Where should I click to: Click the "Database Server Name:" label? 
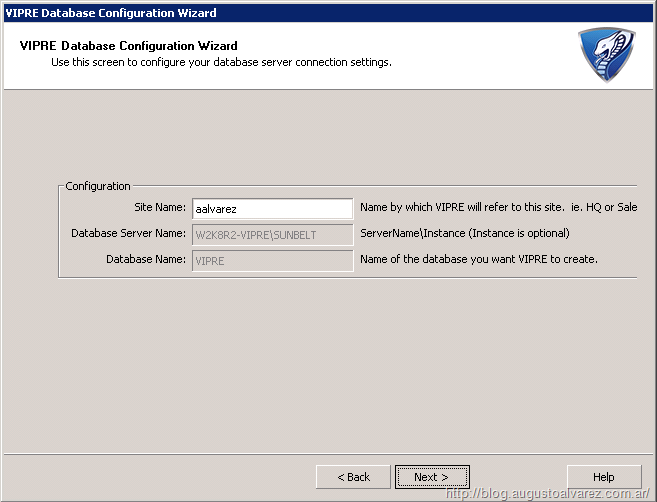[128, 234]
